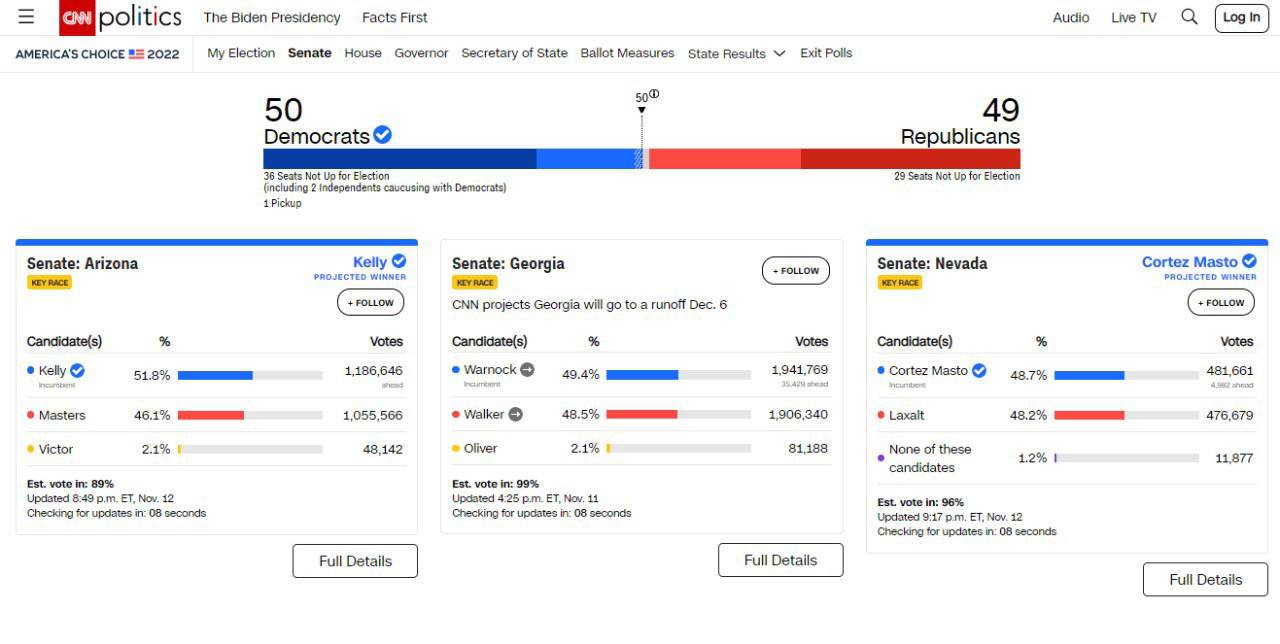The width and height of the screenshot is (1280, 644).
Task: Follow the Georgia Senate race
Action: (x=795, y=271)
